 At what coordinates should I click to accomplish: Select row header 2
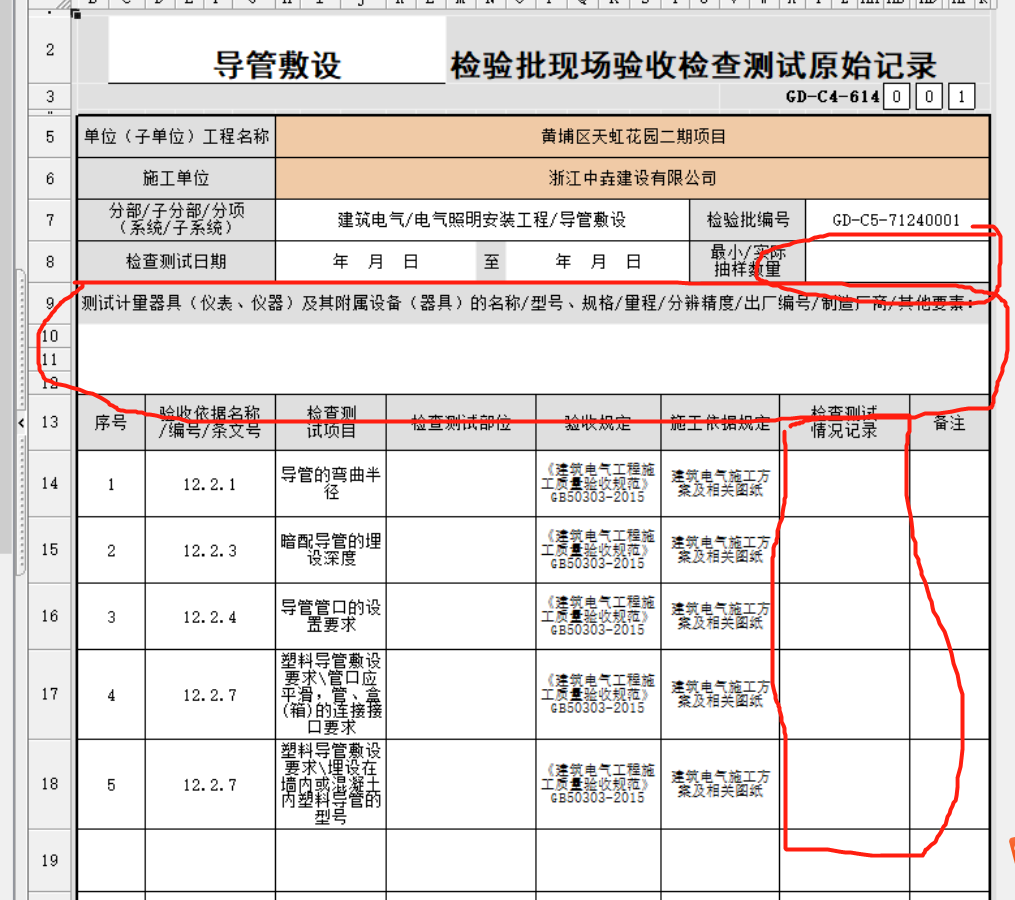pos(50,49)
